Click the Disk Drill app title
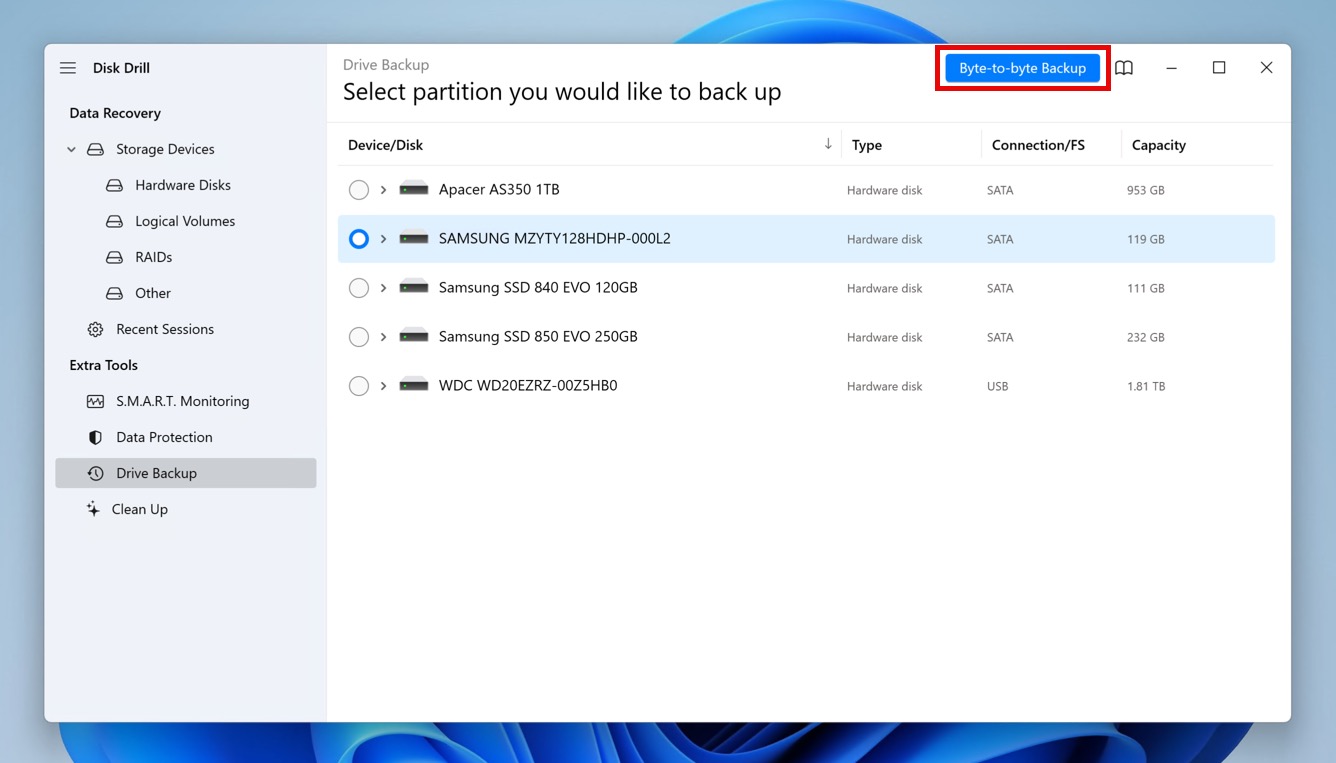The width and height of the screenshot is (1336, 763). (121, 68)
